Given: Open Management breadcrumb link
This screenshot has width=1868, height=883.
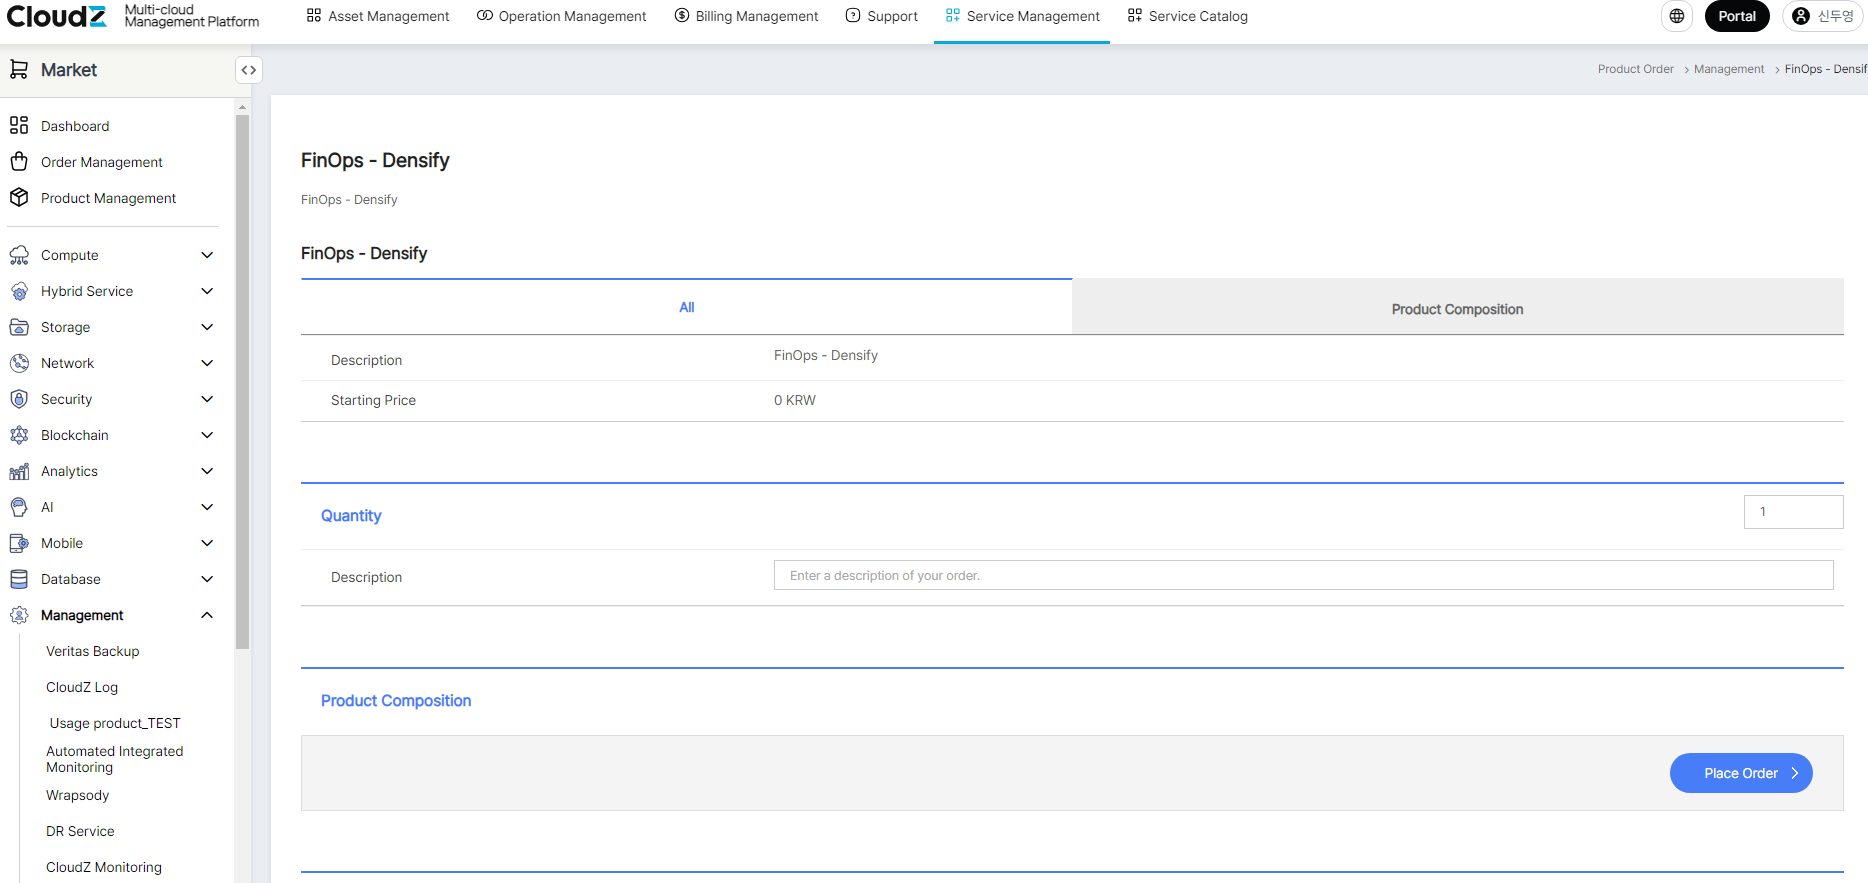Looking at the screenshot, I should point(1729,69).
